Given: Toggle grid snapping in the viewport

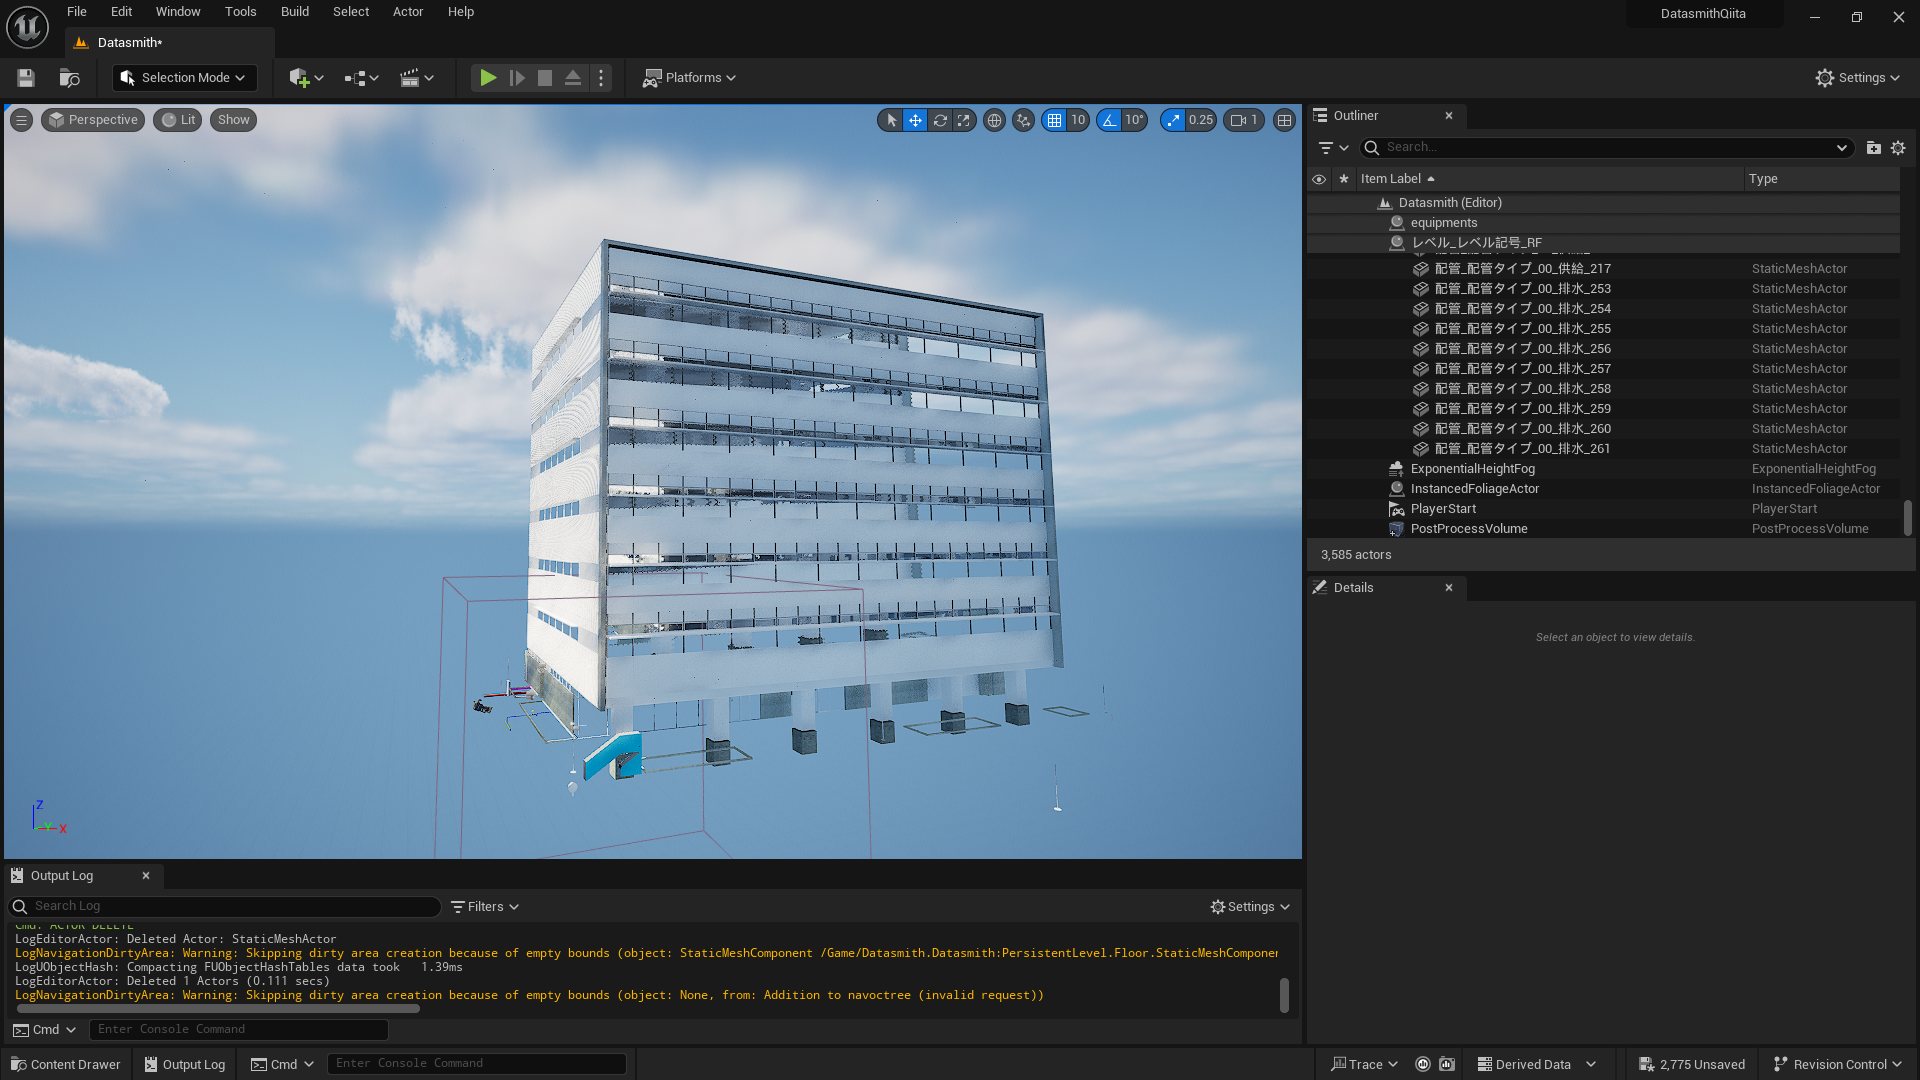Looking at the screenshot, I should point(1055,120).
